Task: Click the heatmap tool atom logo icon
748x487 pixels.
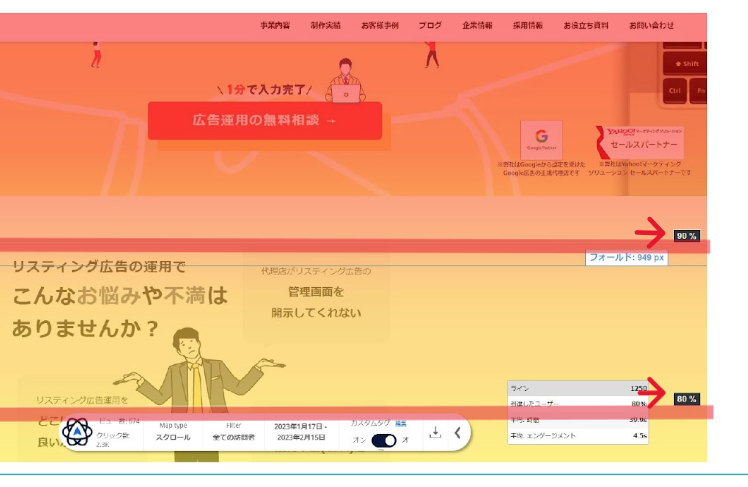Action: [x=77, y=432]
